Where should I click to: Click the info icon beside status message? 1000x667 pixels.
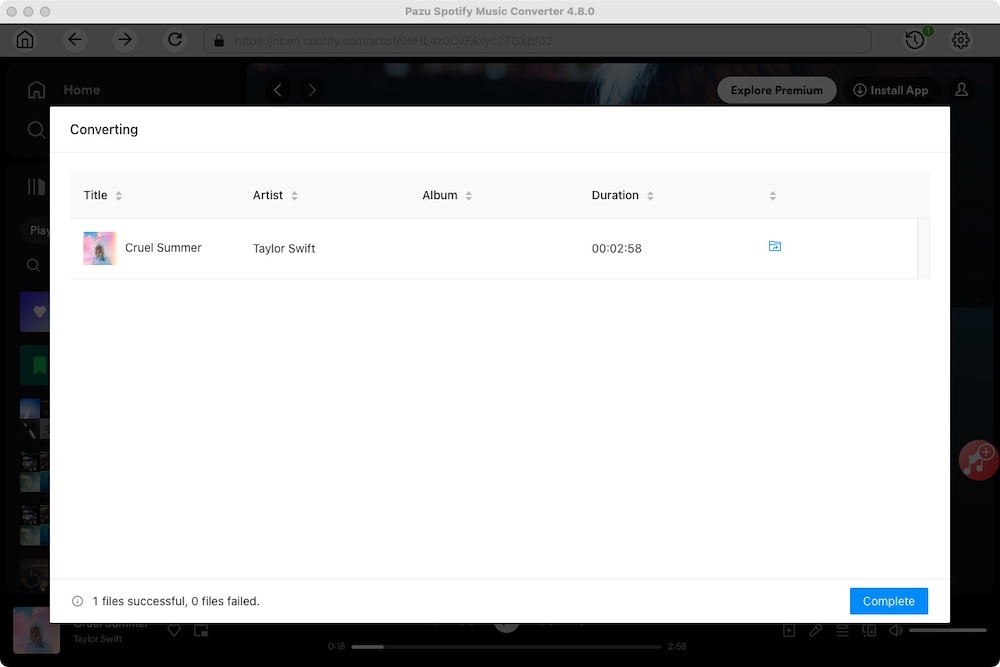(77, 601)
